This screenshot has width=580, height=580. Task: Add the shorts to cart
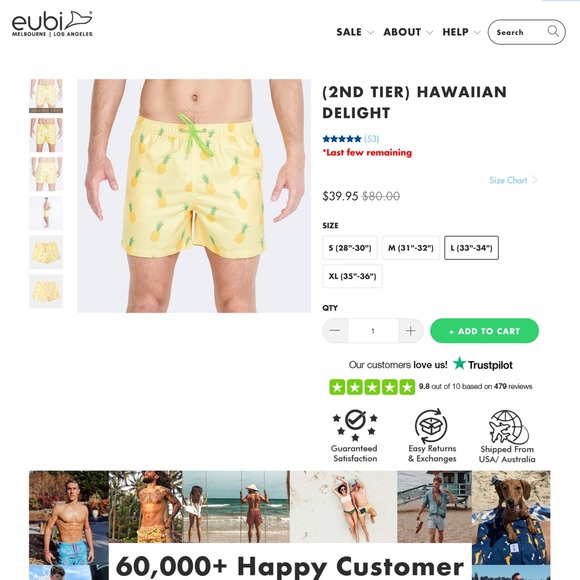(x=484, y=331)
